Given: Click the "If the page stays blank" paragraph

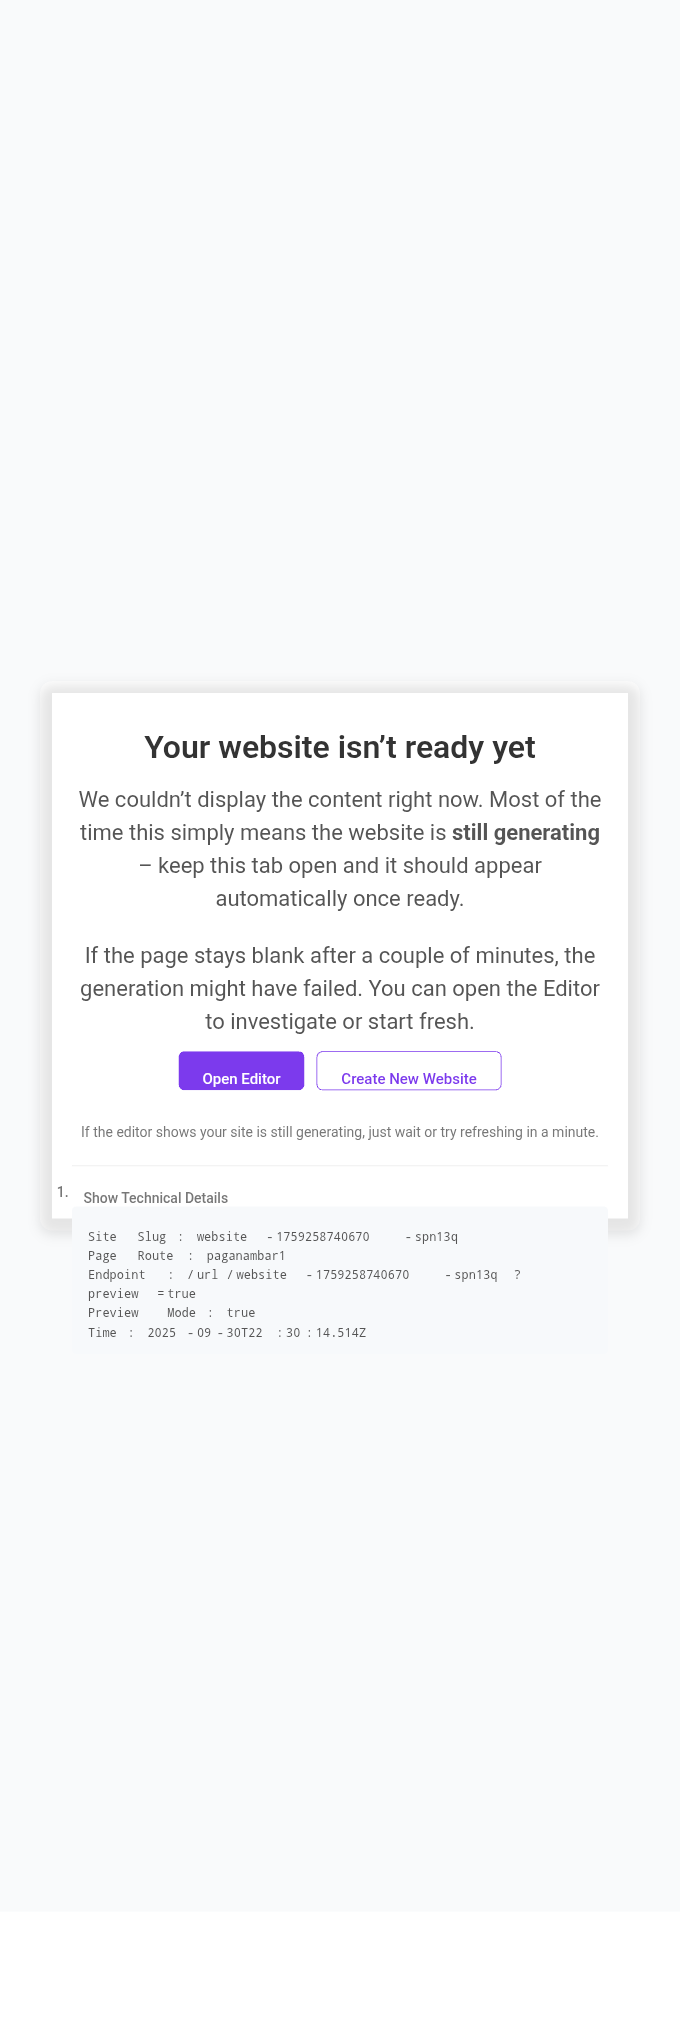Looking at the screenshot, I should (340, 988).
